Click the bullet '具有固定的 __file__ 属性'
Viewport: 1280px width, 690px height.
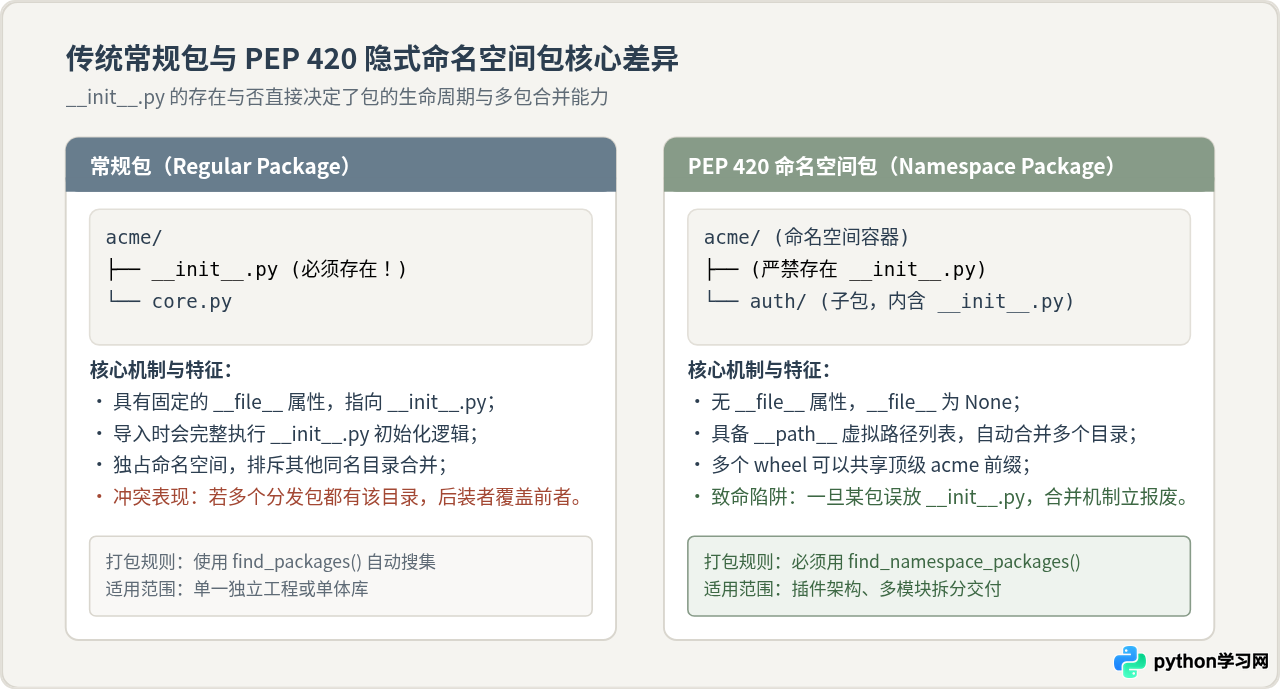[296, 402]
